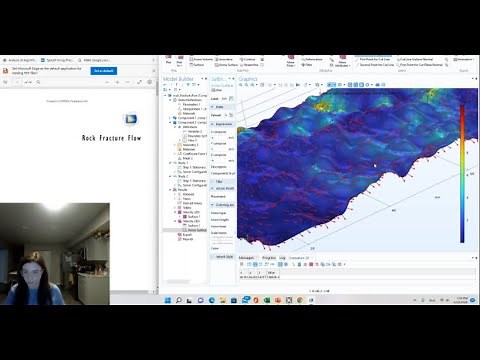
Task: Add an Isosurface plot from the ribbon
Action: coord(224,59)
